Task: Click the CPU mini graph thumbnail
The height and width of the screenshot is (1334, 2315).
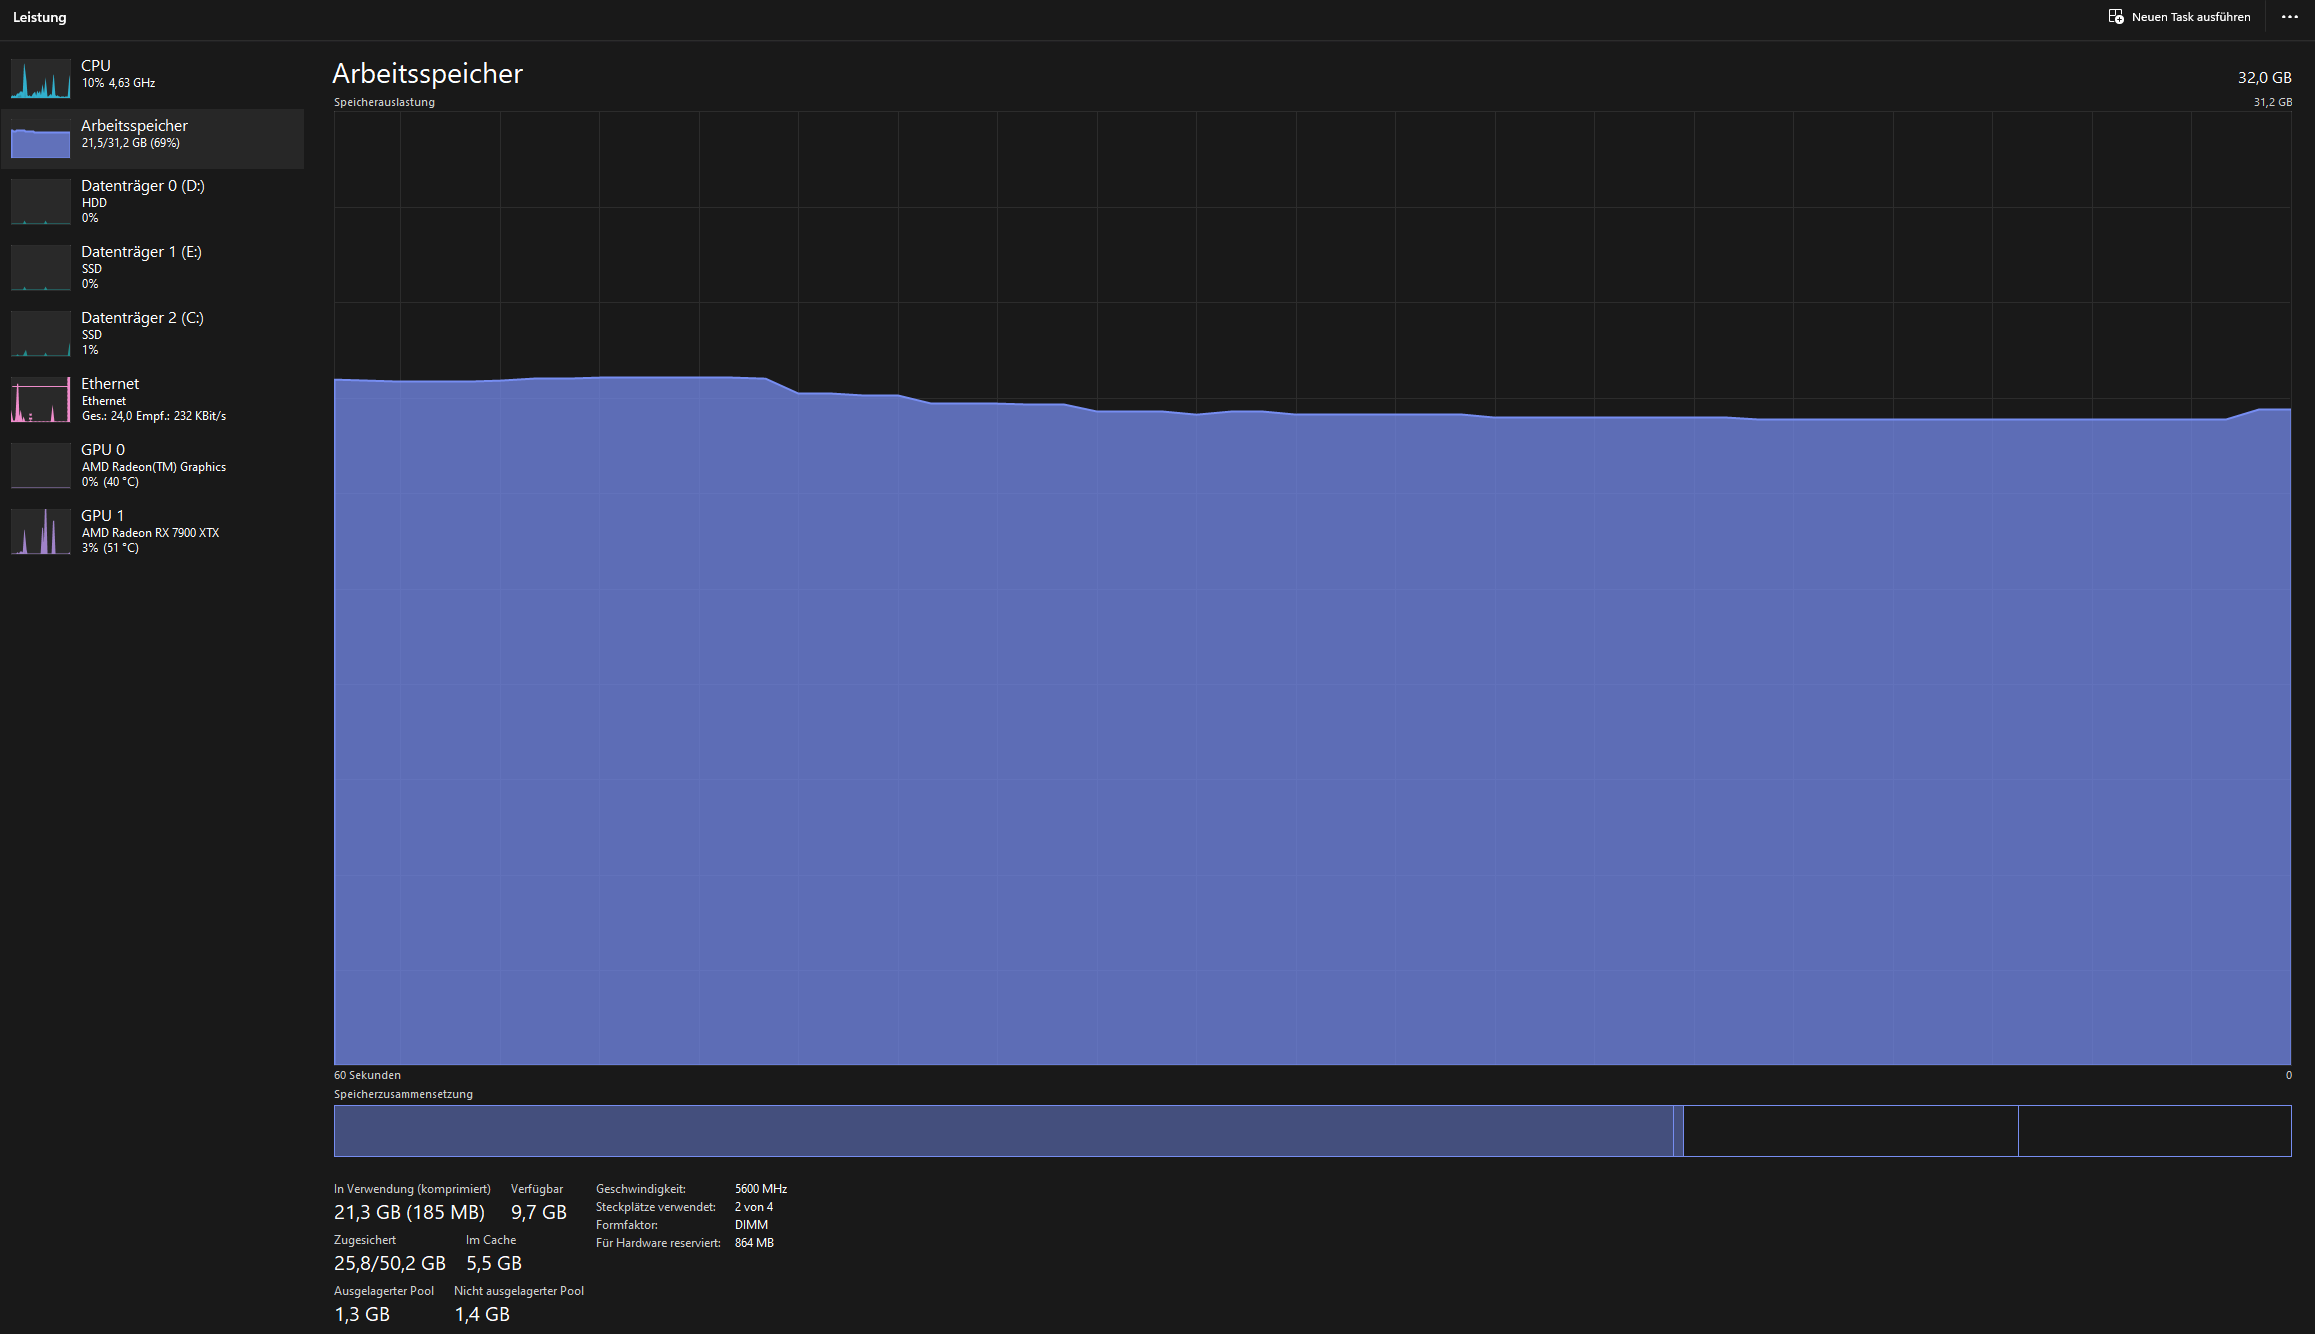Action: click(40, 78)
